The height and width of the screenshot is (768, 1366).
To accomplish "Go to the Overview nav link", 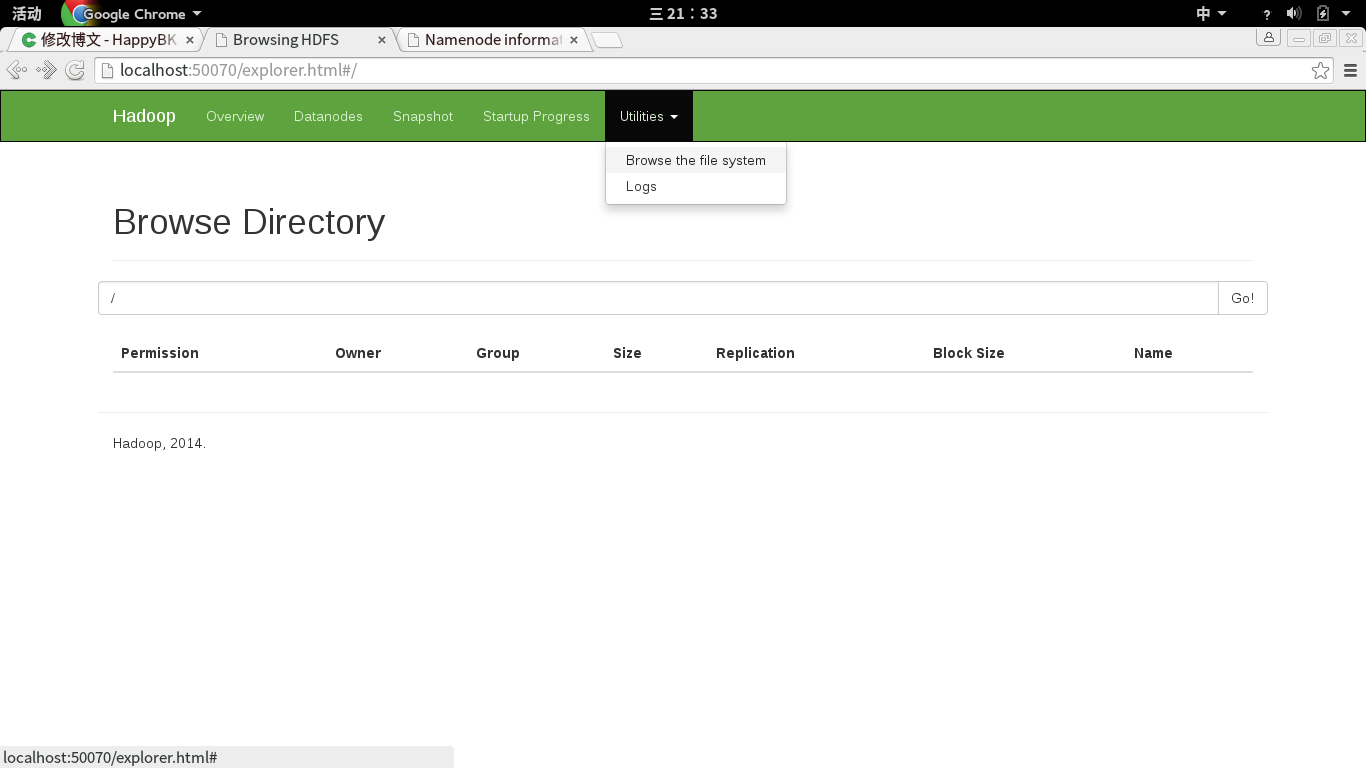I will [235, 116].
